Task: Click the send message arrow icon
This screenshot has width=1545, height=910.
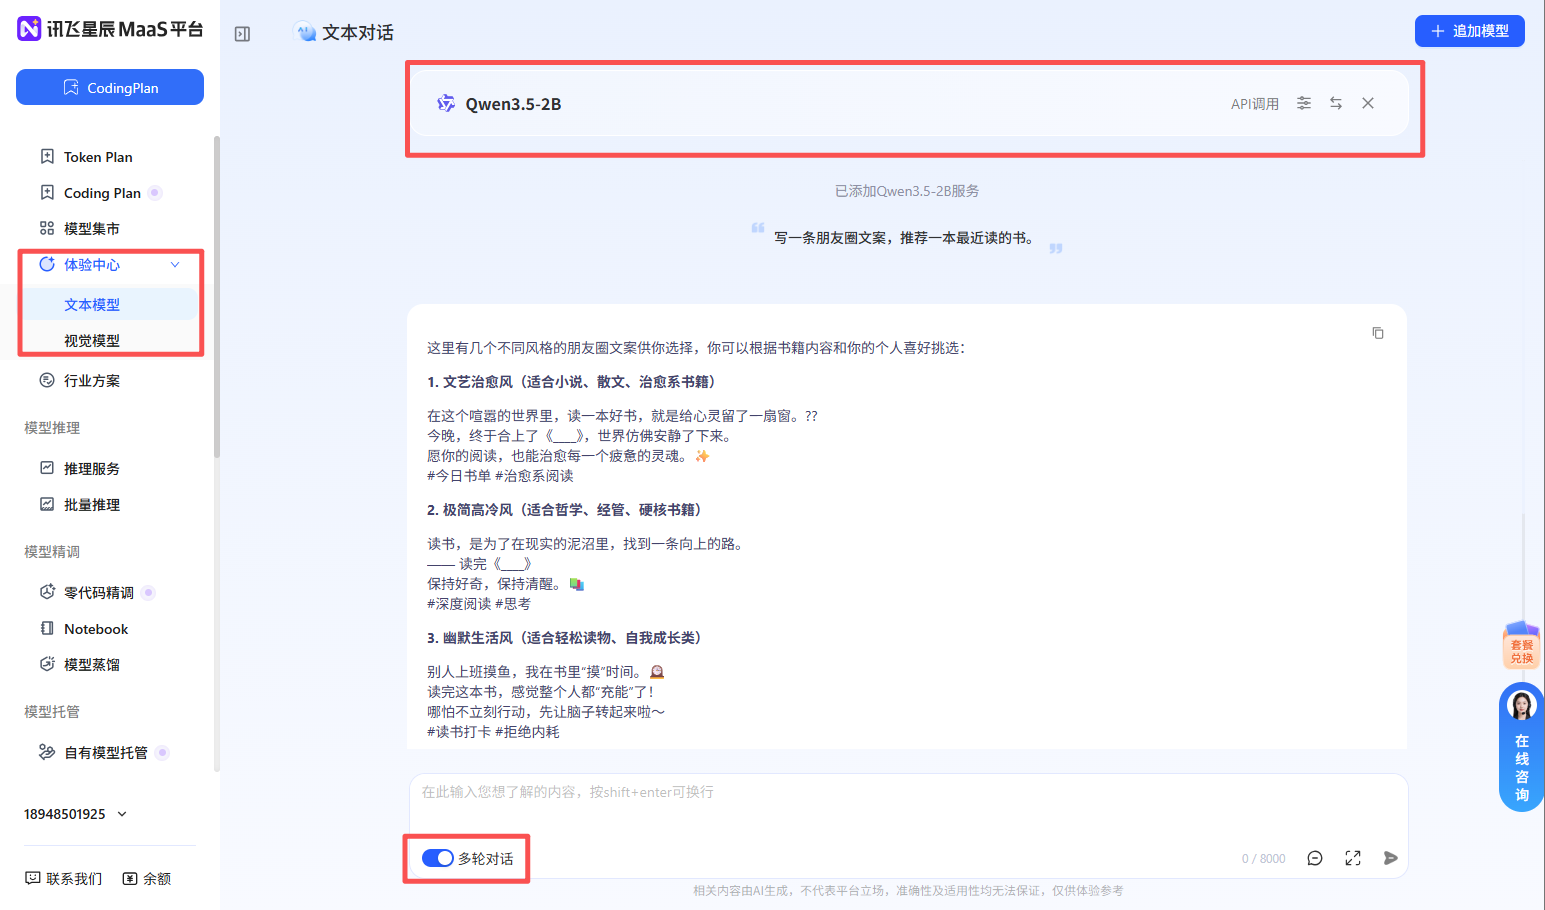Action: [1390, 858]
